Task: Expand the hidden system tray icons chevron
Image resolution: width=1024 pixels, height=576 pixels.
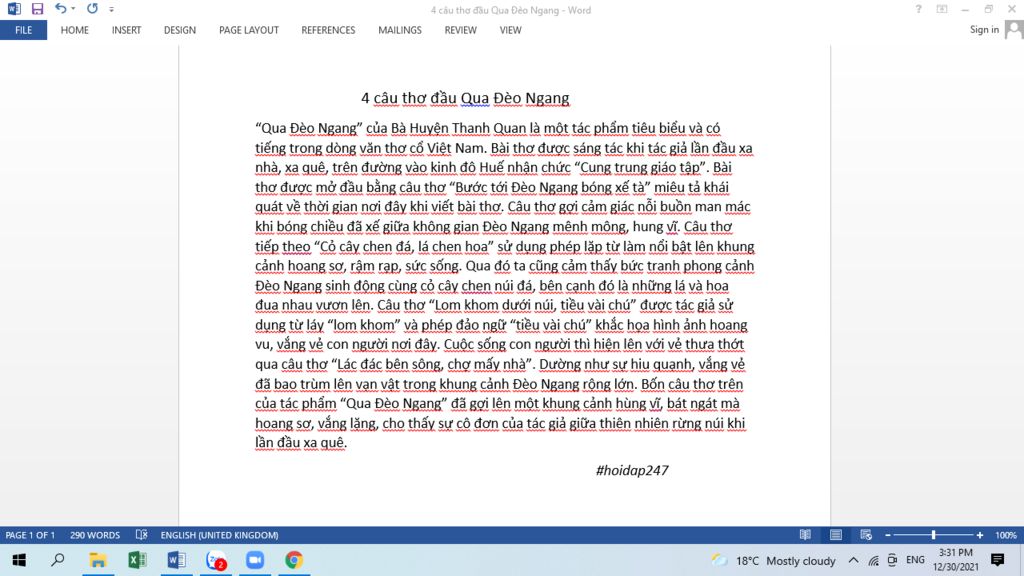Action: [854, 560]
